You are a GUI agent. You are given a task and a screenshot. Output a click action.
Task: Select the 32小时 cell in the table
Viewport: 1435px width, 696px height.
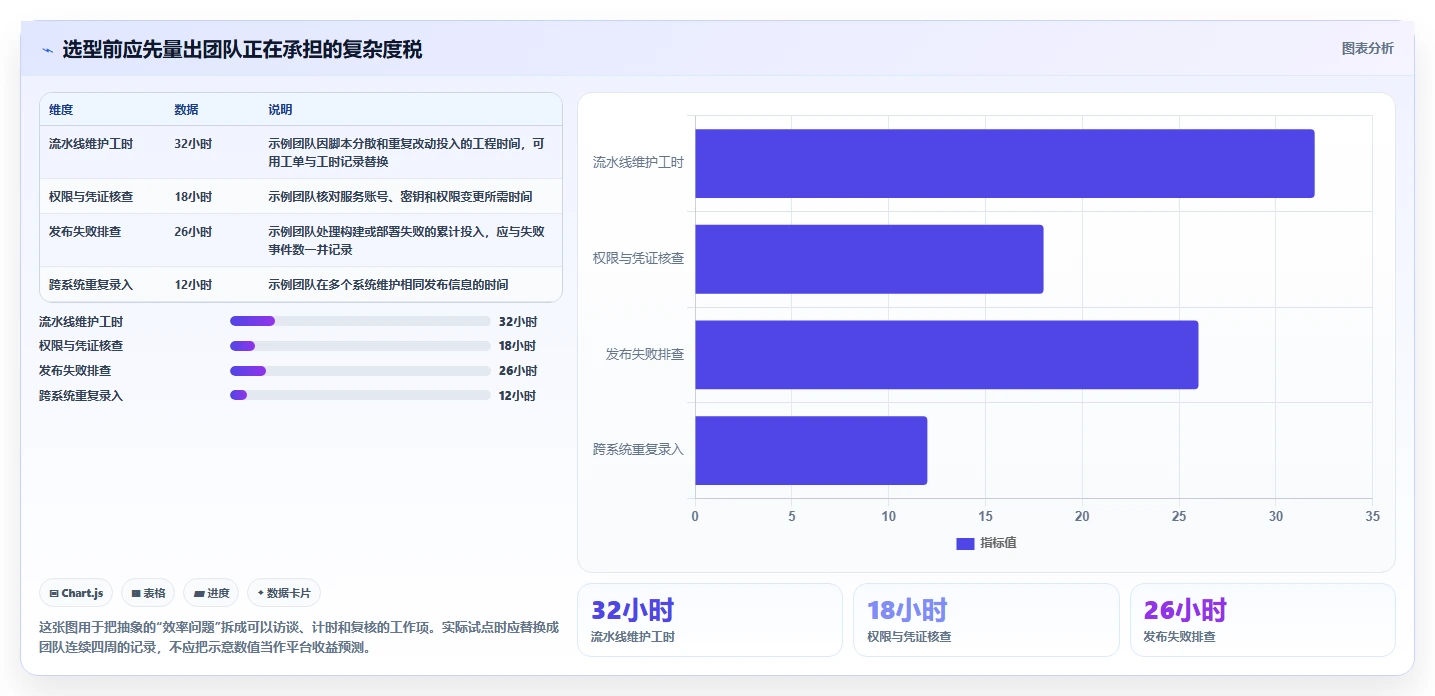point(193,144)
